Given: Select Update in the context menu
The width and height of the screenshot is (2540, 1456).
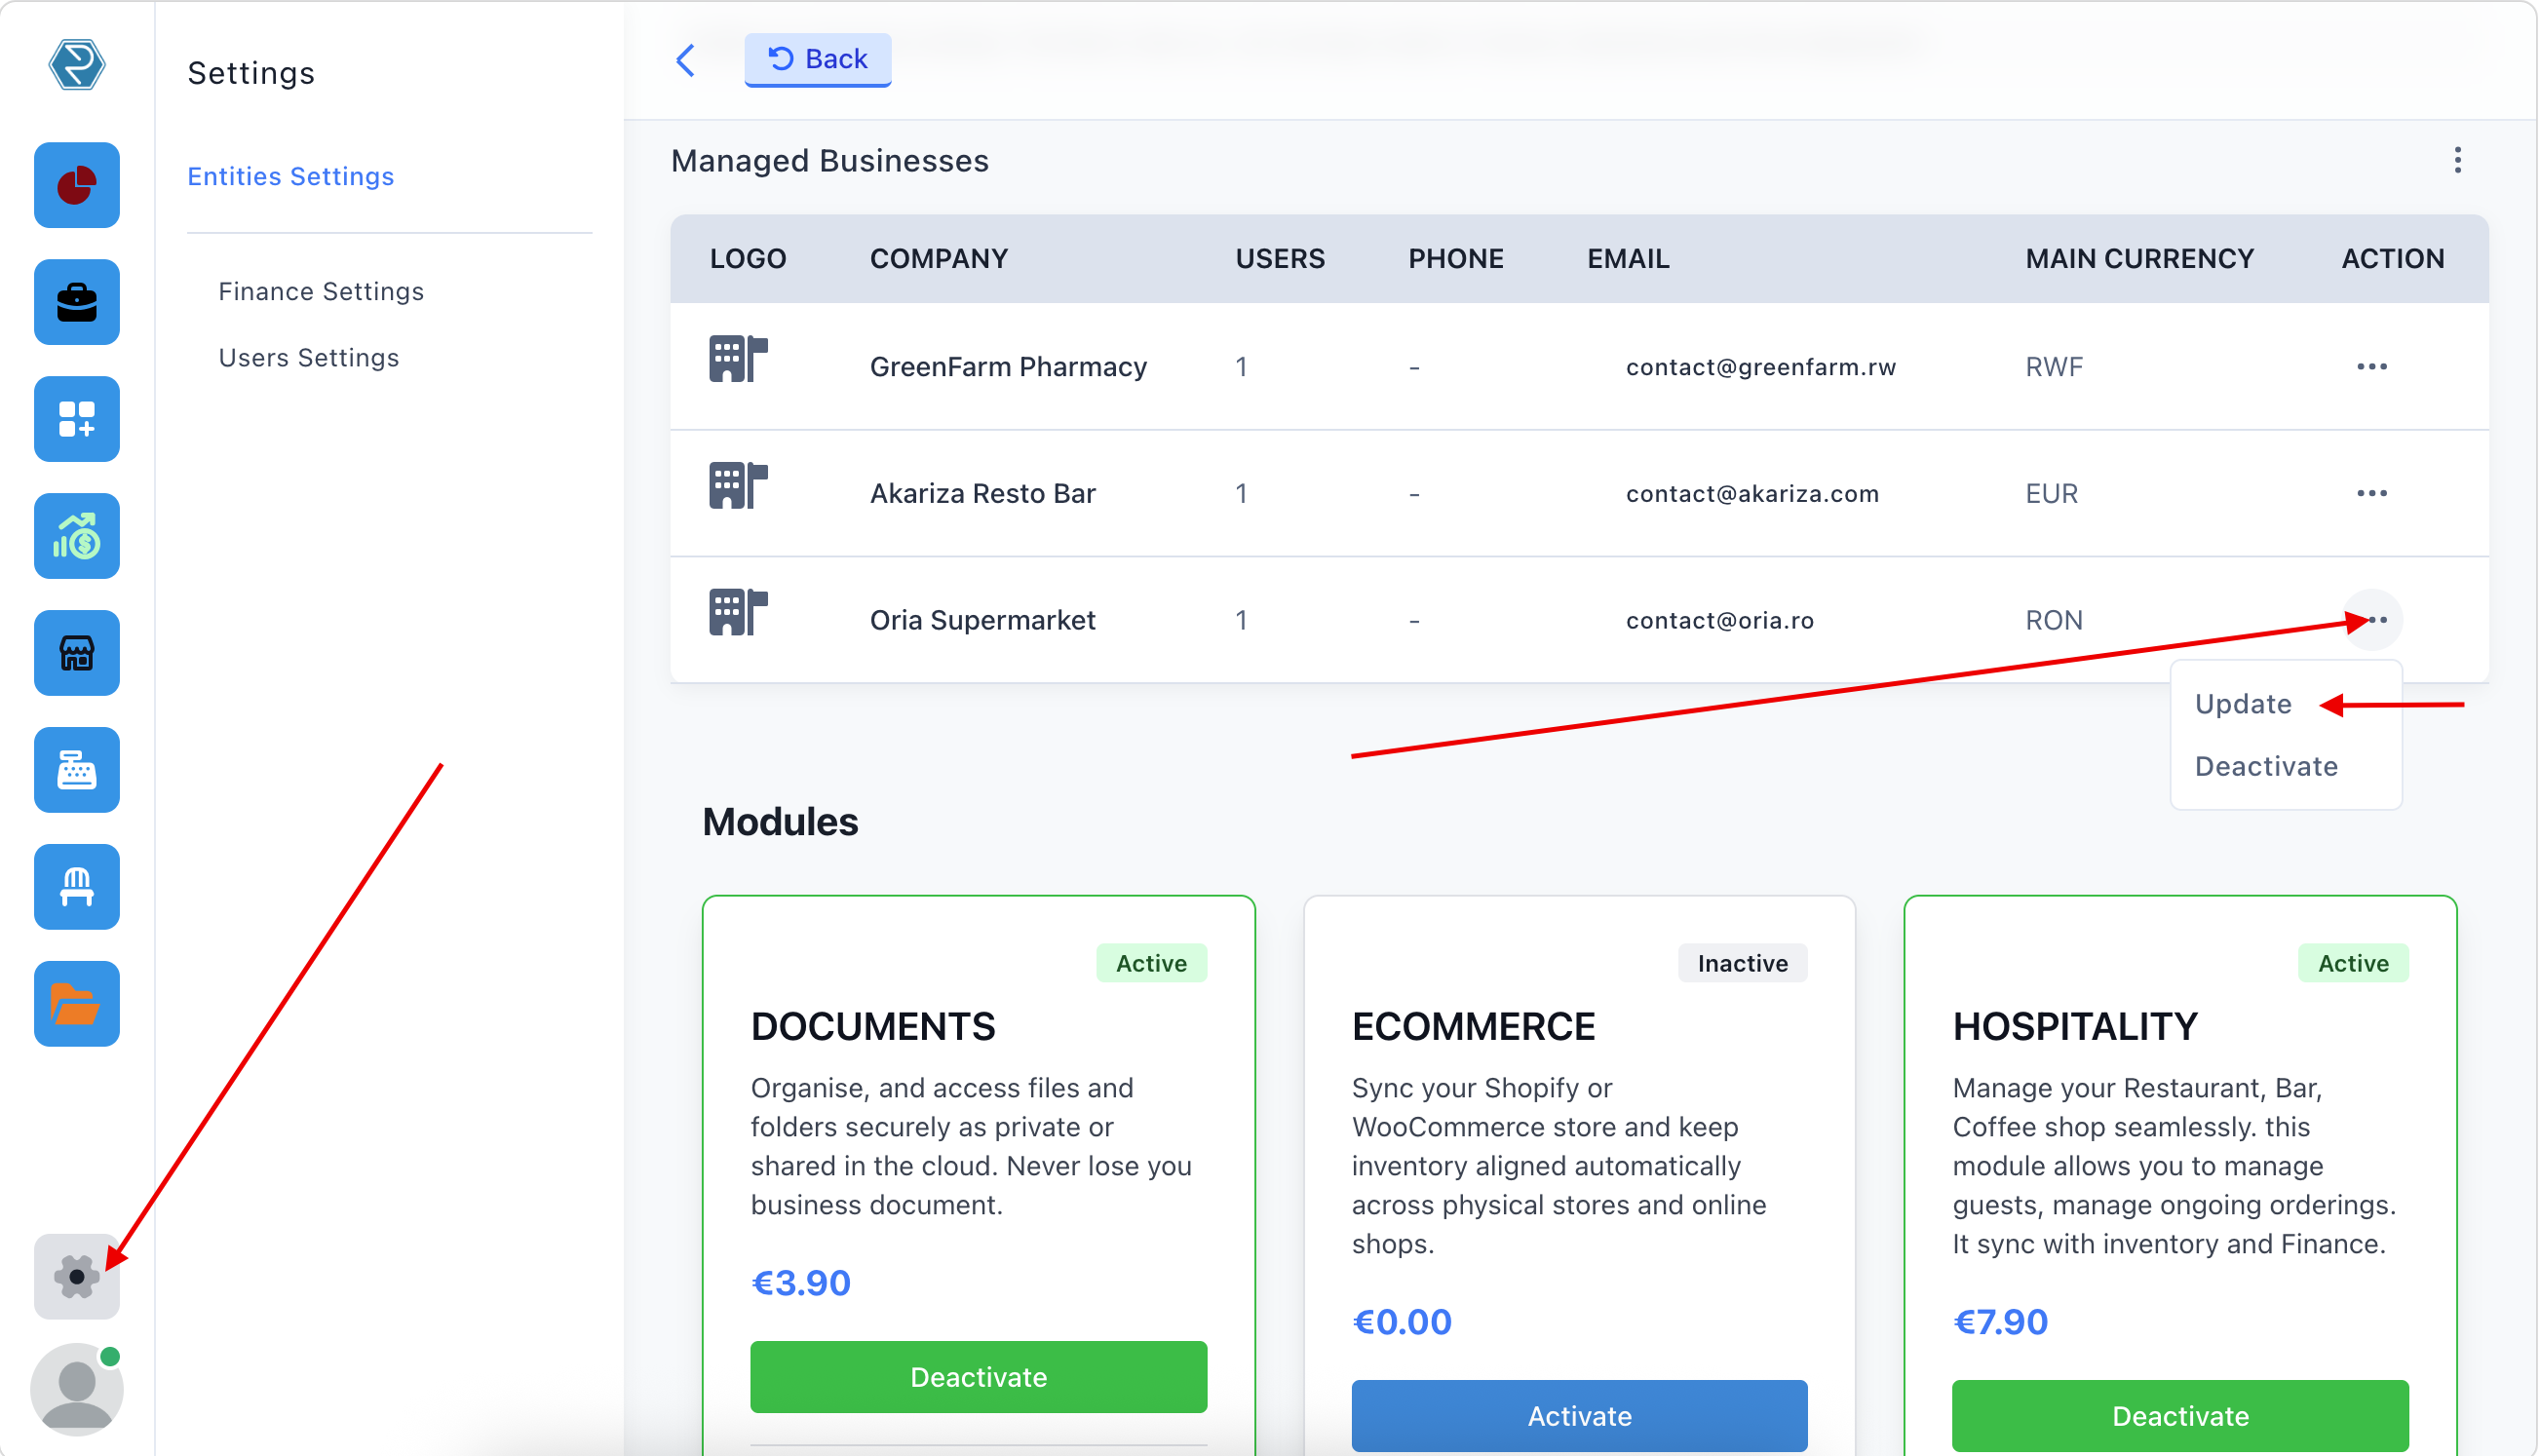Looking at the screenshot, I should pyautogui.click(x=2243, y=703).
